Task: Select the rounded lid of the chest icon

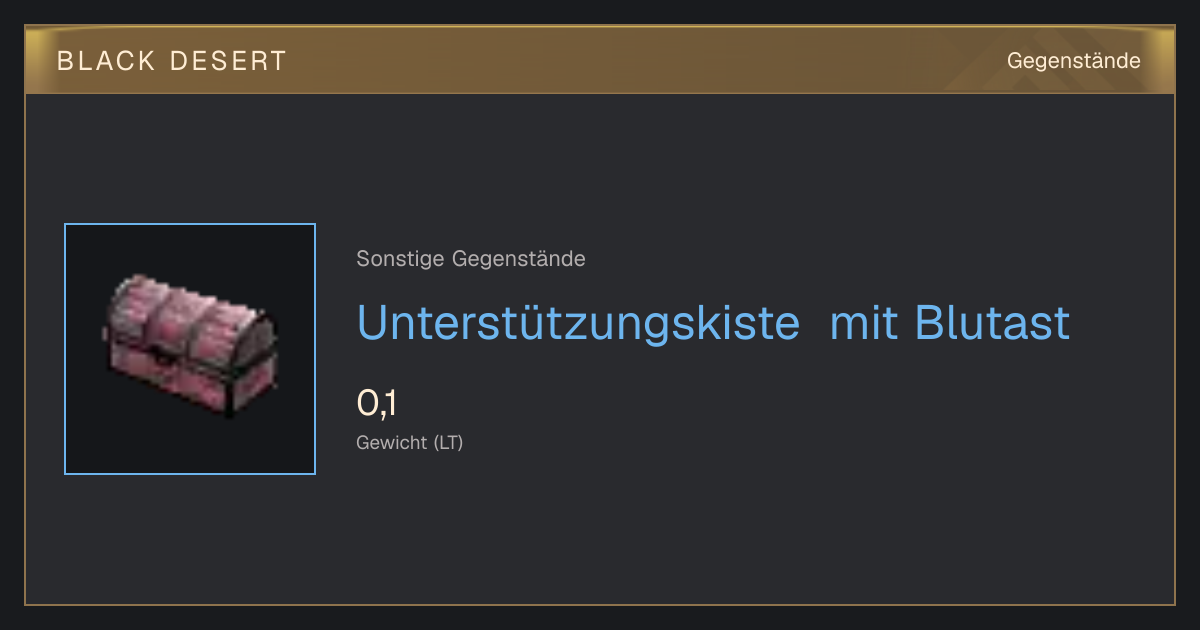Action: click(190, 315)
